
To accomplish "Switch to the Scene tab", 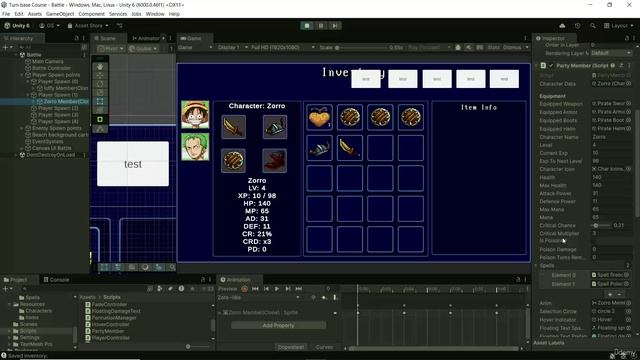I will (x=107, y=38).
